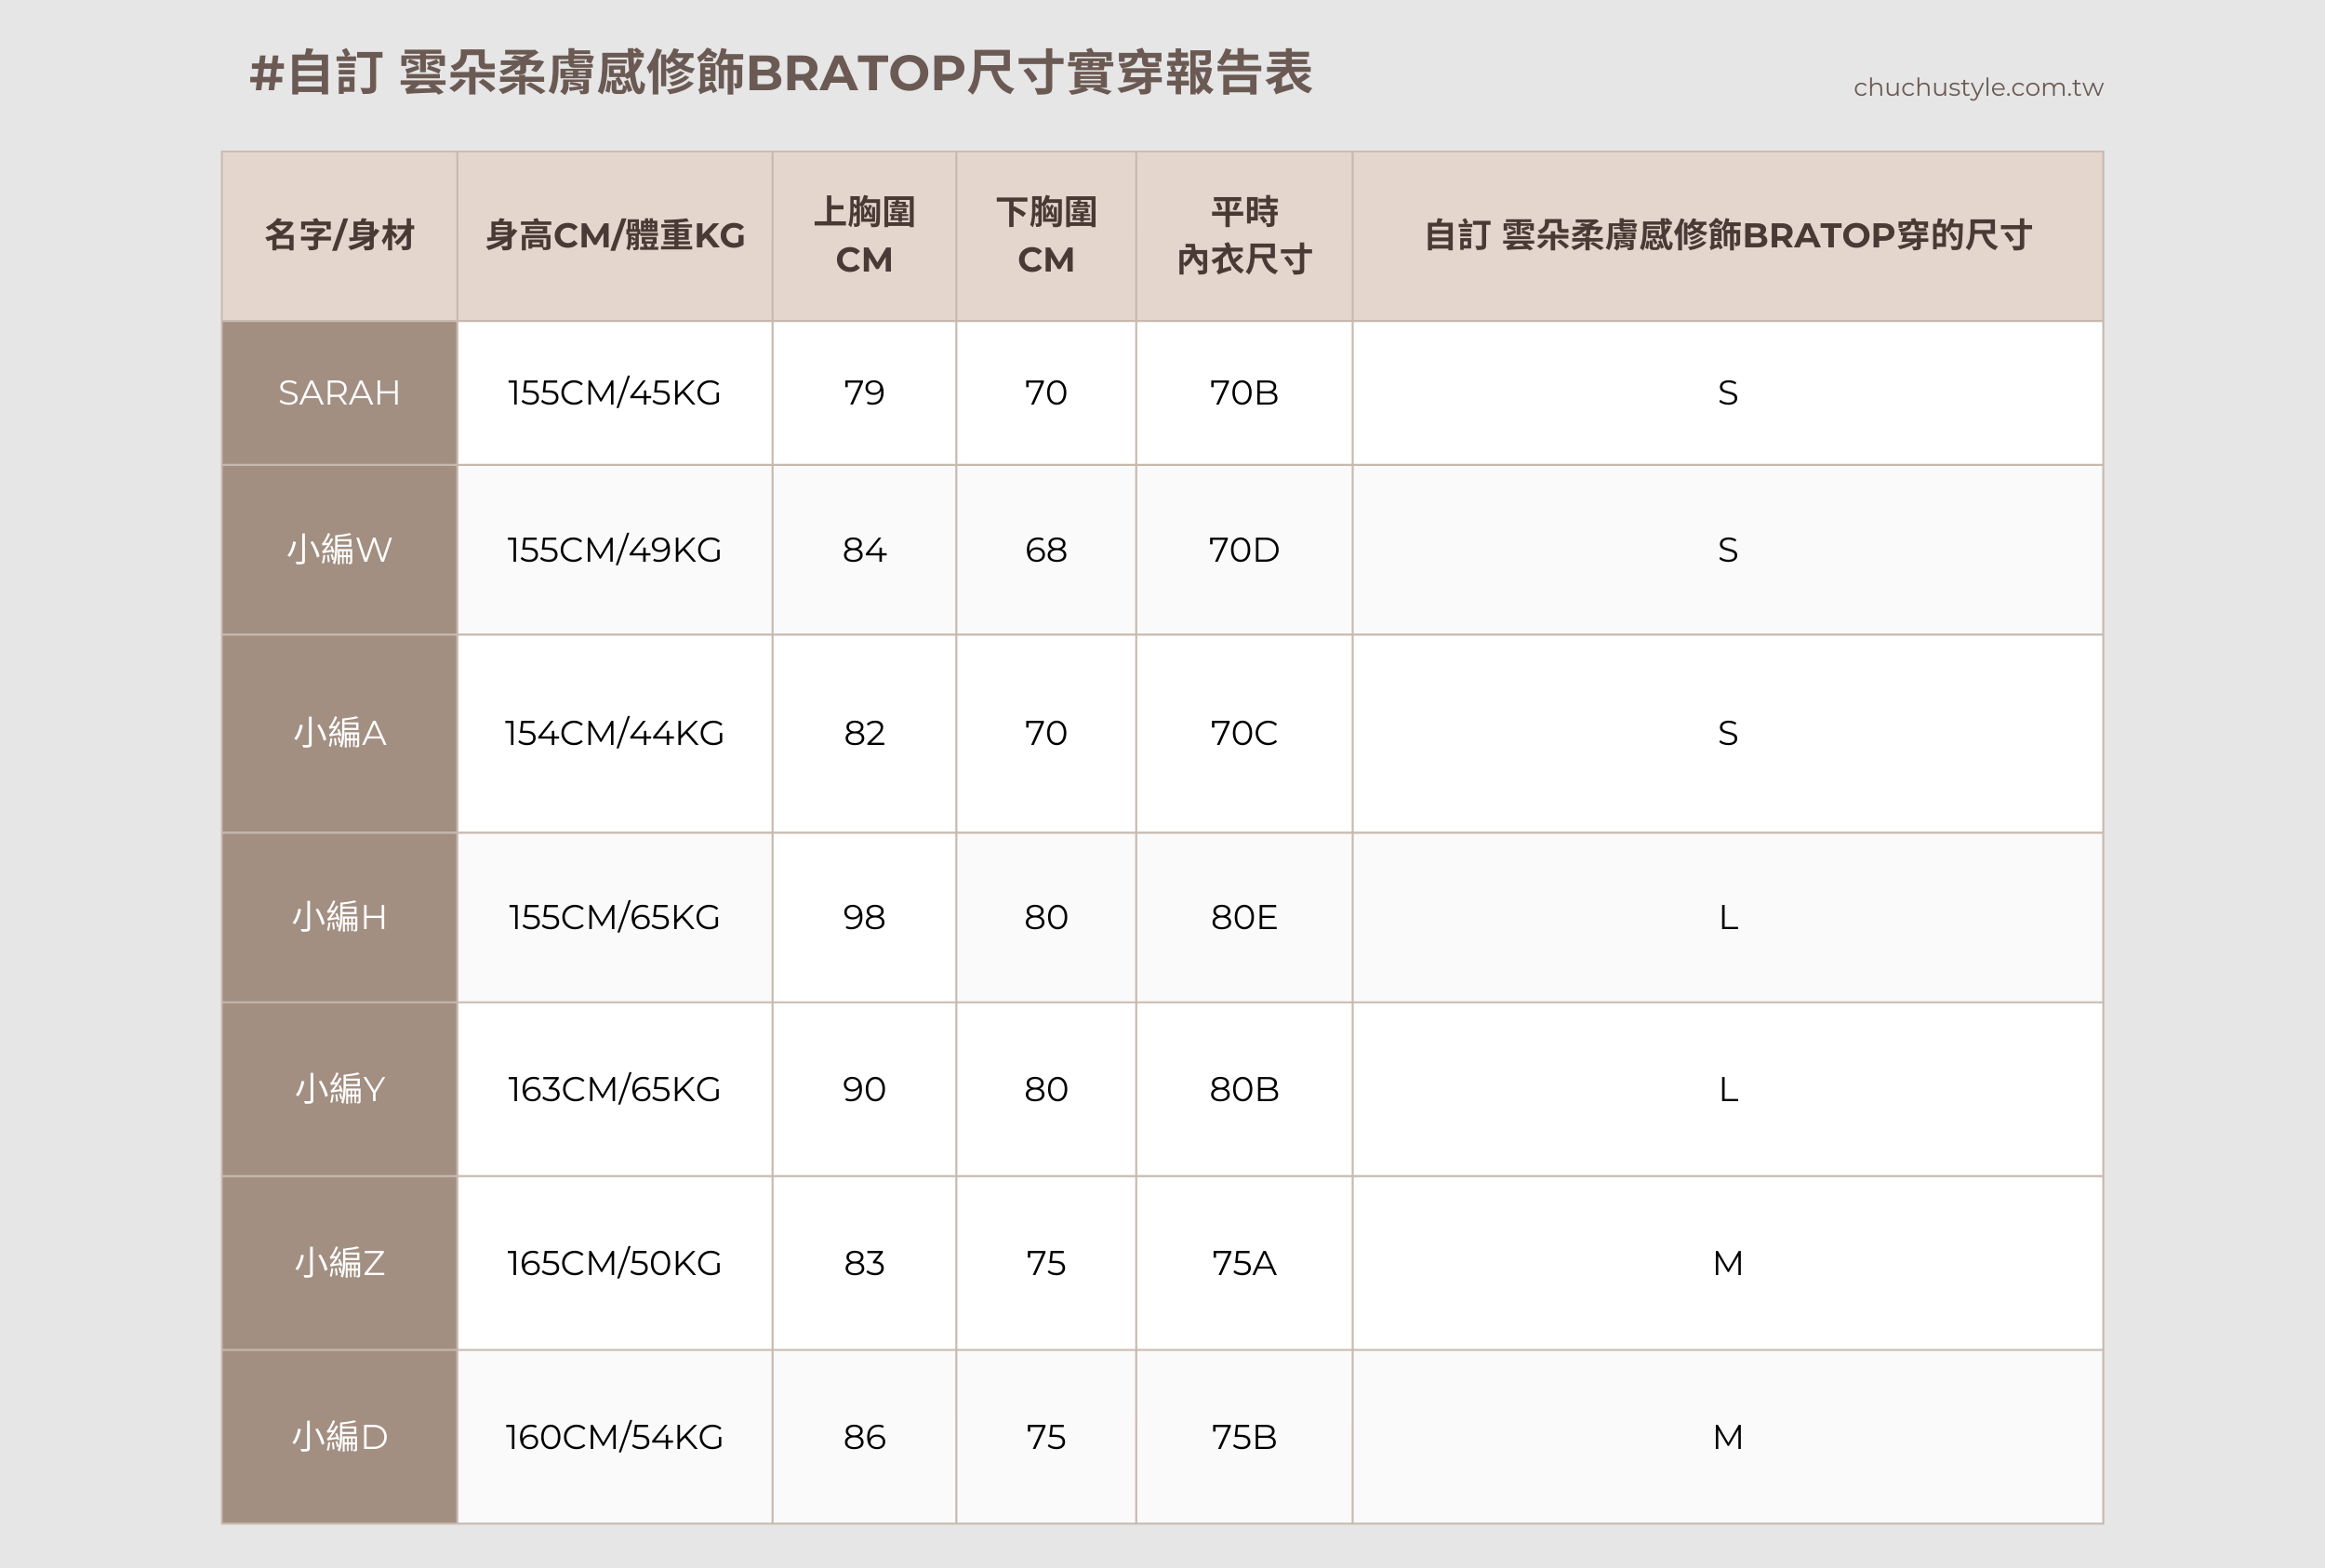This screenshot has height=1568, width=2325.
Task: Click 小編W's BRATOP size S
Action: 1728,550
